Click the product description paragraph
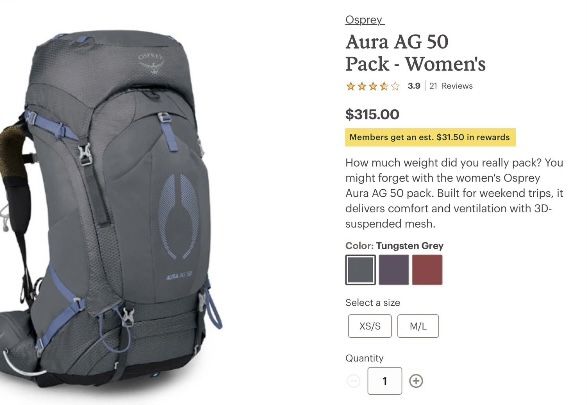This screenshot has width=587, height=405. (454, 193)
